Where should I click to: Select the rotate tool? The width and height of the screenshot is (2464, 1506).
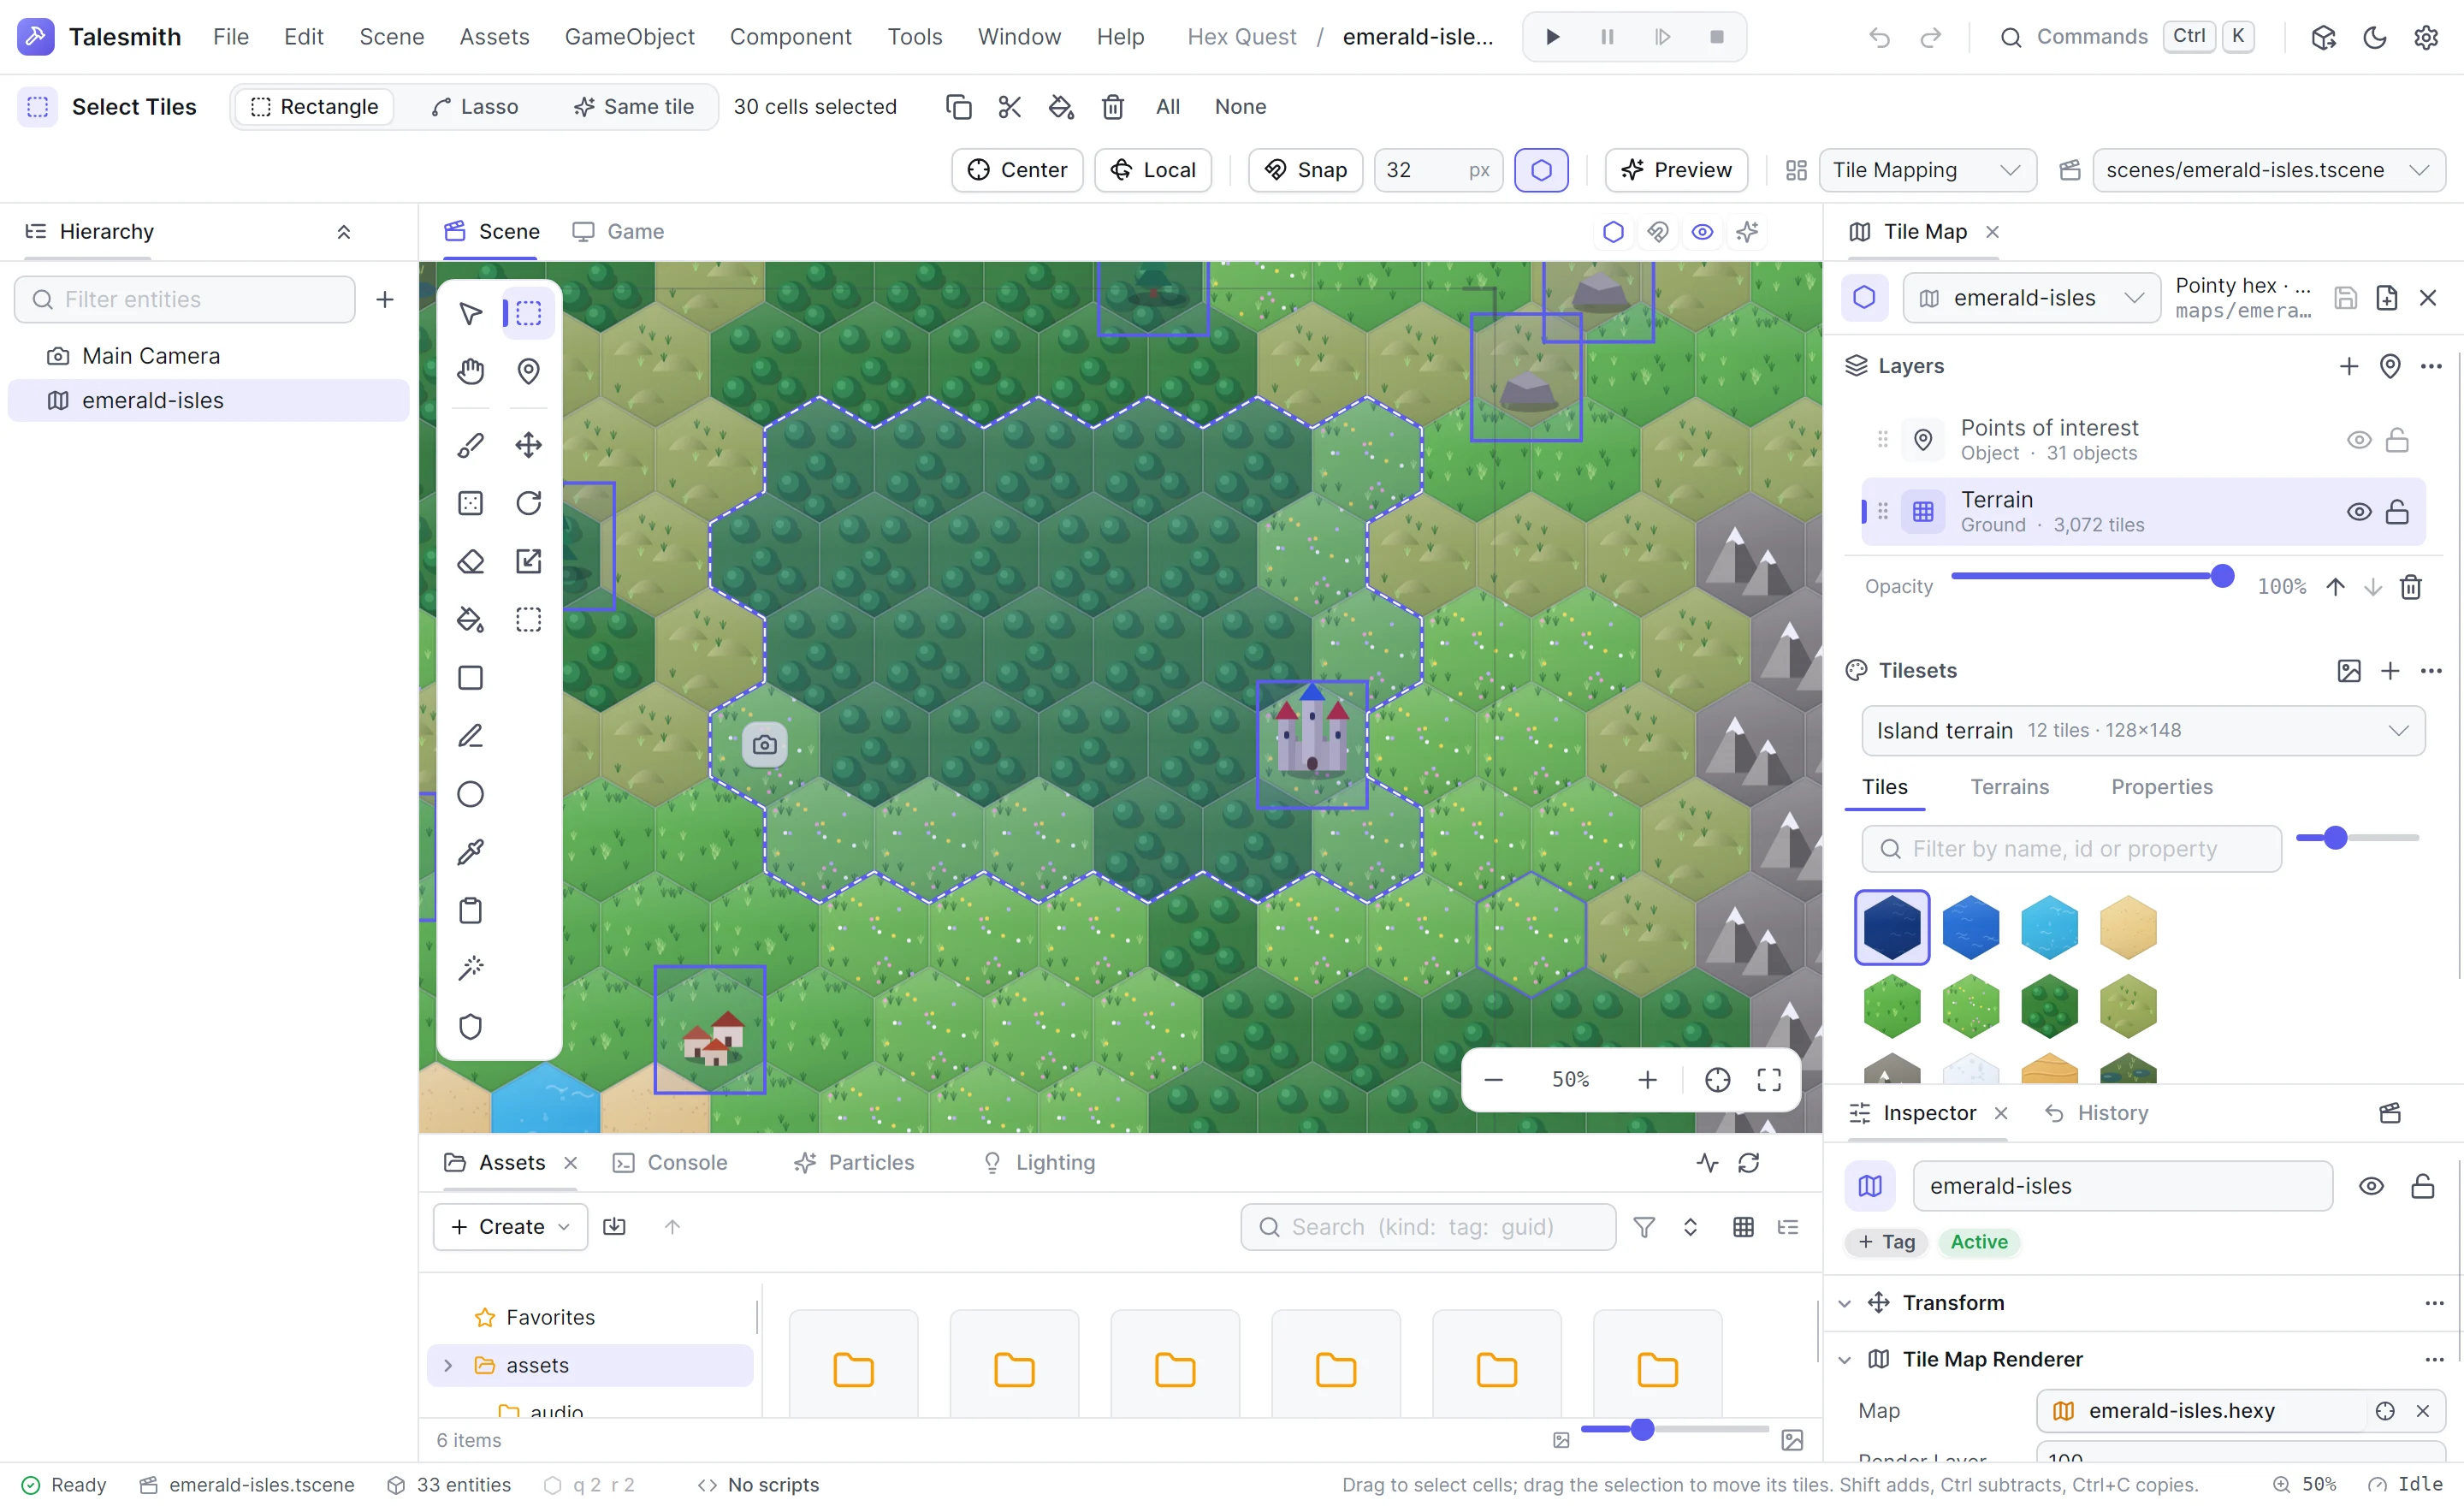point(528,503)
